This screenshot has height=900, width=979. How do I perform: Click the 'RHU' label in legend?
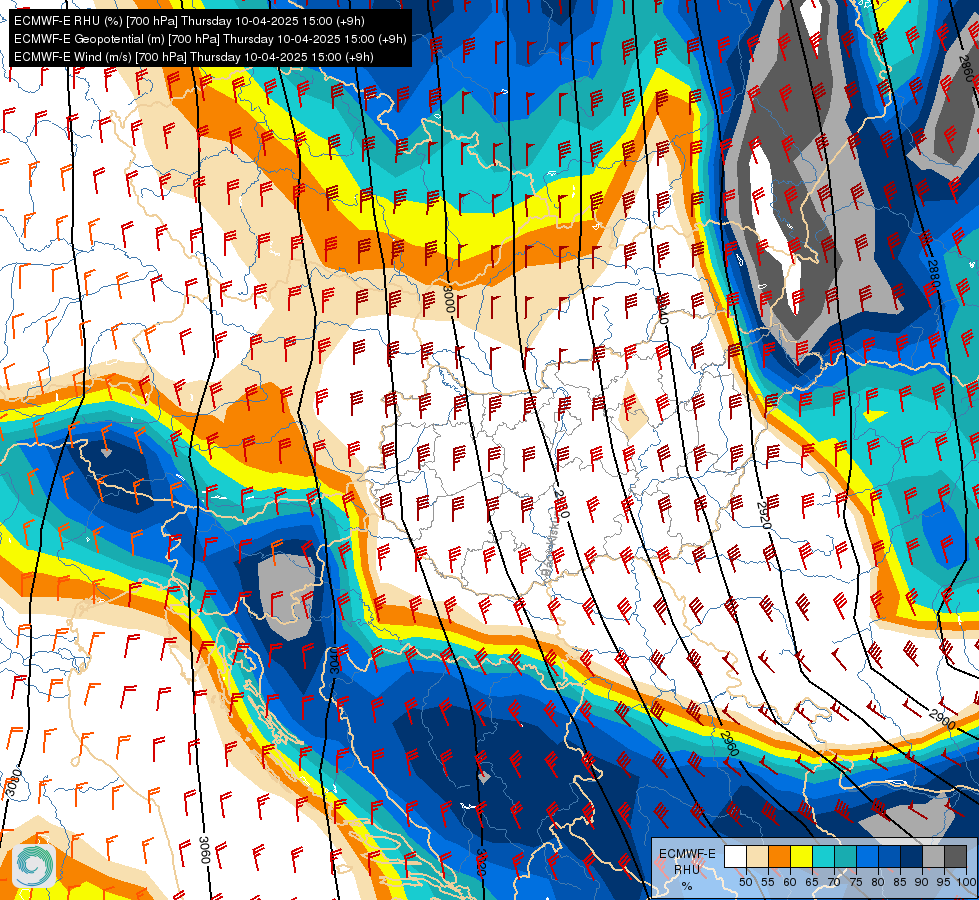(x=687, y=870)
